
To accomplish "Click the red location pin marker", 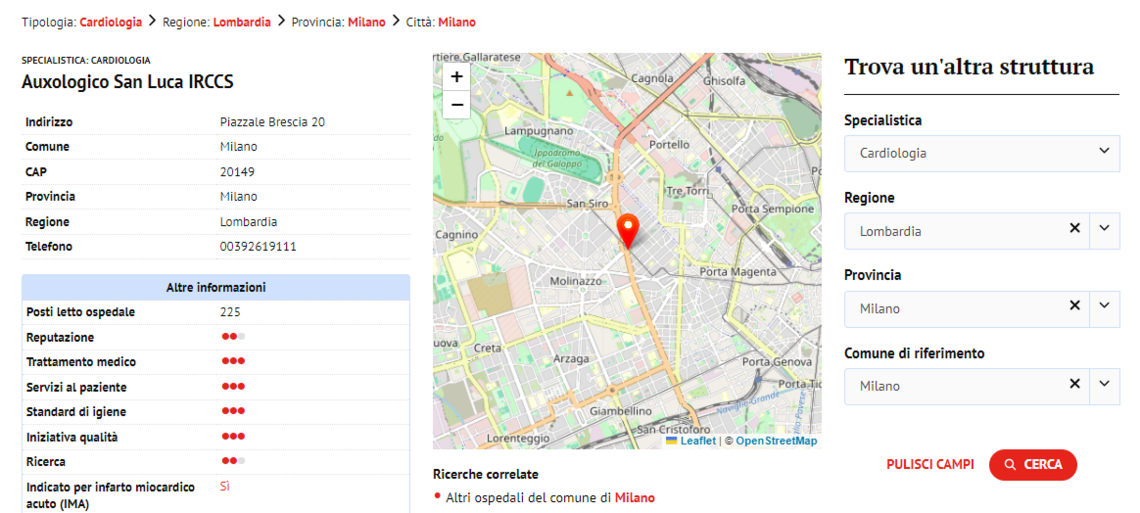I will click(628, 229).
